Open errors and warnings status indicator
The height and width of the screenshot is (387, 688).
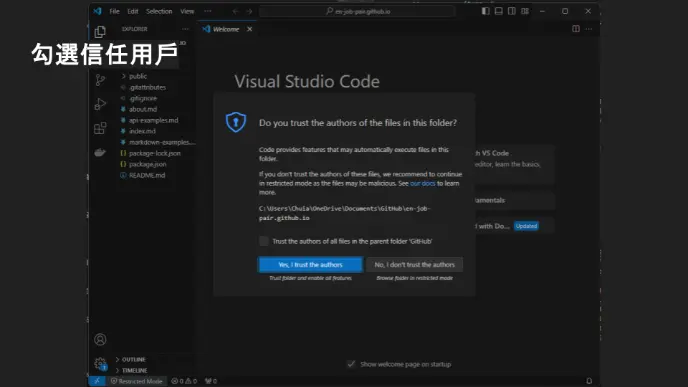(x=184, y=381)
